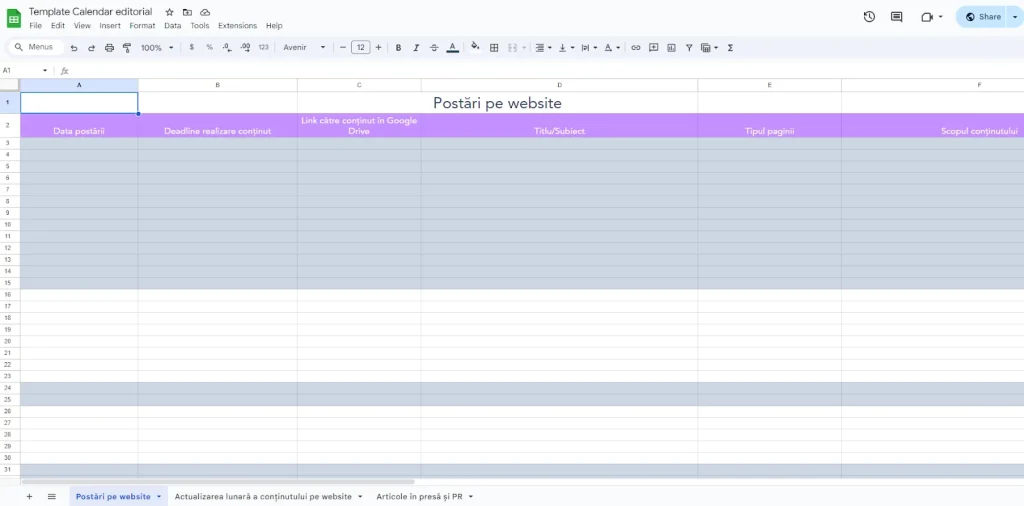Toggle italic formatting
1024x506 pixels.
pos(416,47)
